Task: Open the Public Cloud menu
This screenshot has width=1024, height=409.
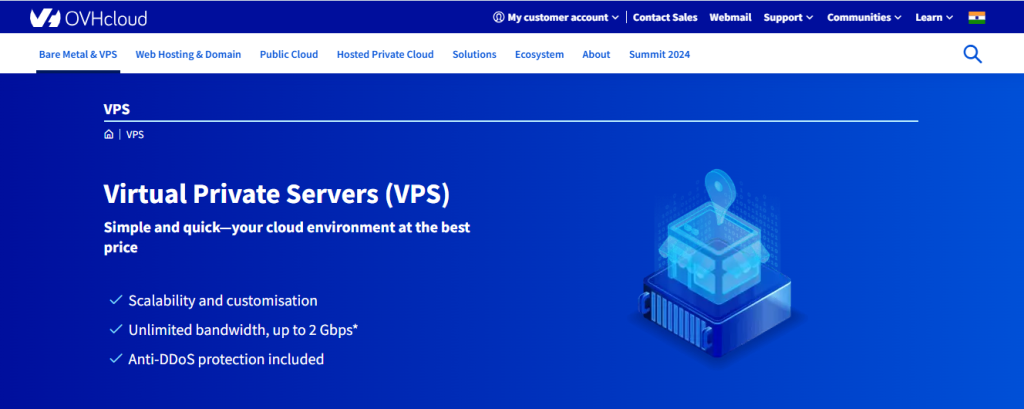Action: pos(289,55)
